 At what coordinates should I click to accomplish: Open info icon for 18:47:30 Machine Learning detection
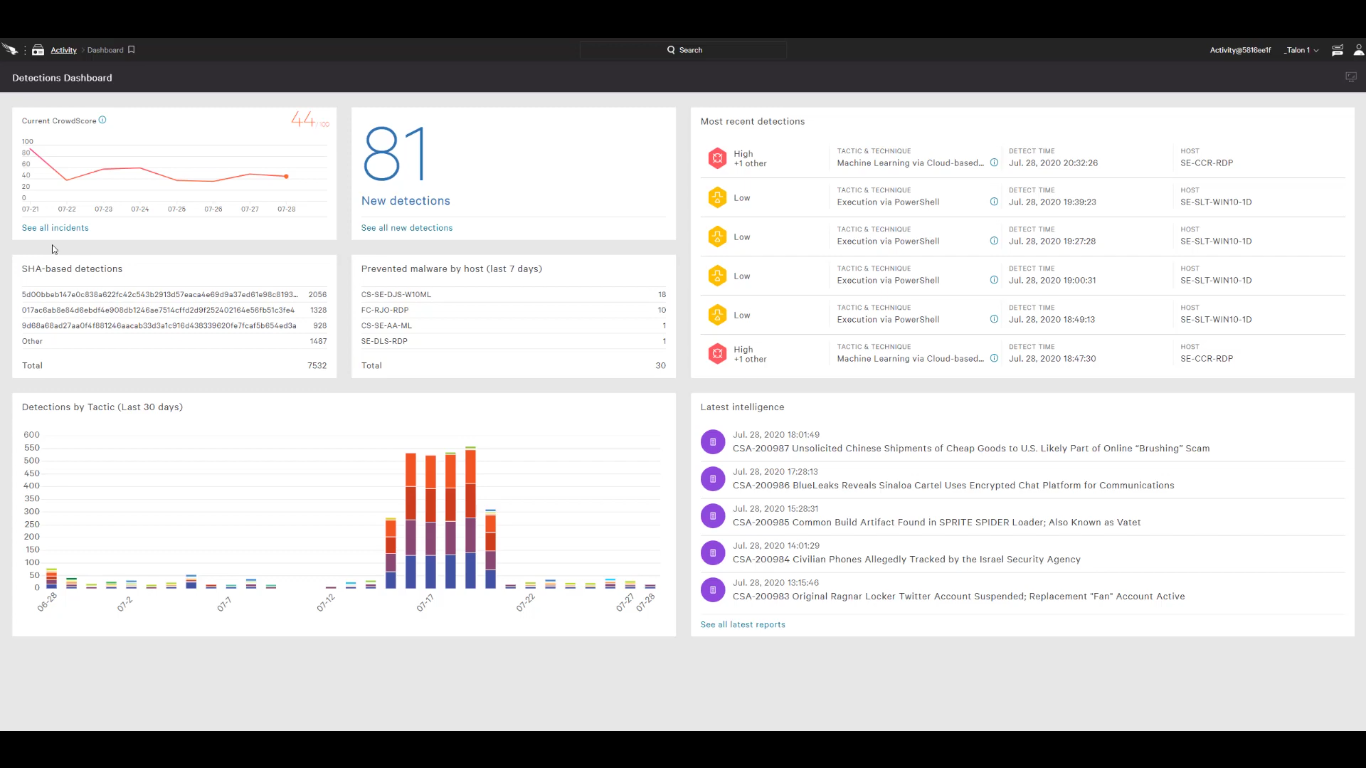pyautogui.click(x=994, y=358)
